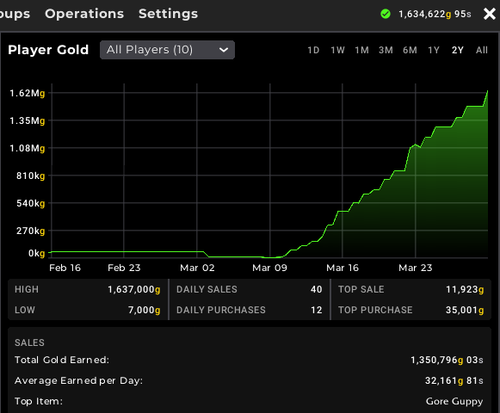Switch graph to 3M range
Viewport: 500px width, 413px height.
click(386, 50)
